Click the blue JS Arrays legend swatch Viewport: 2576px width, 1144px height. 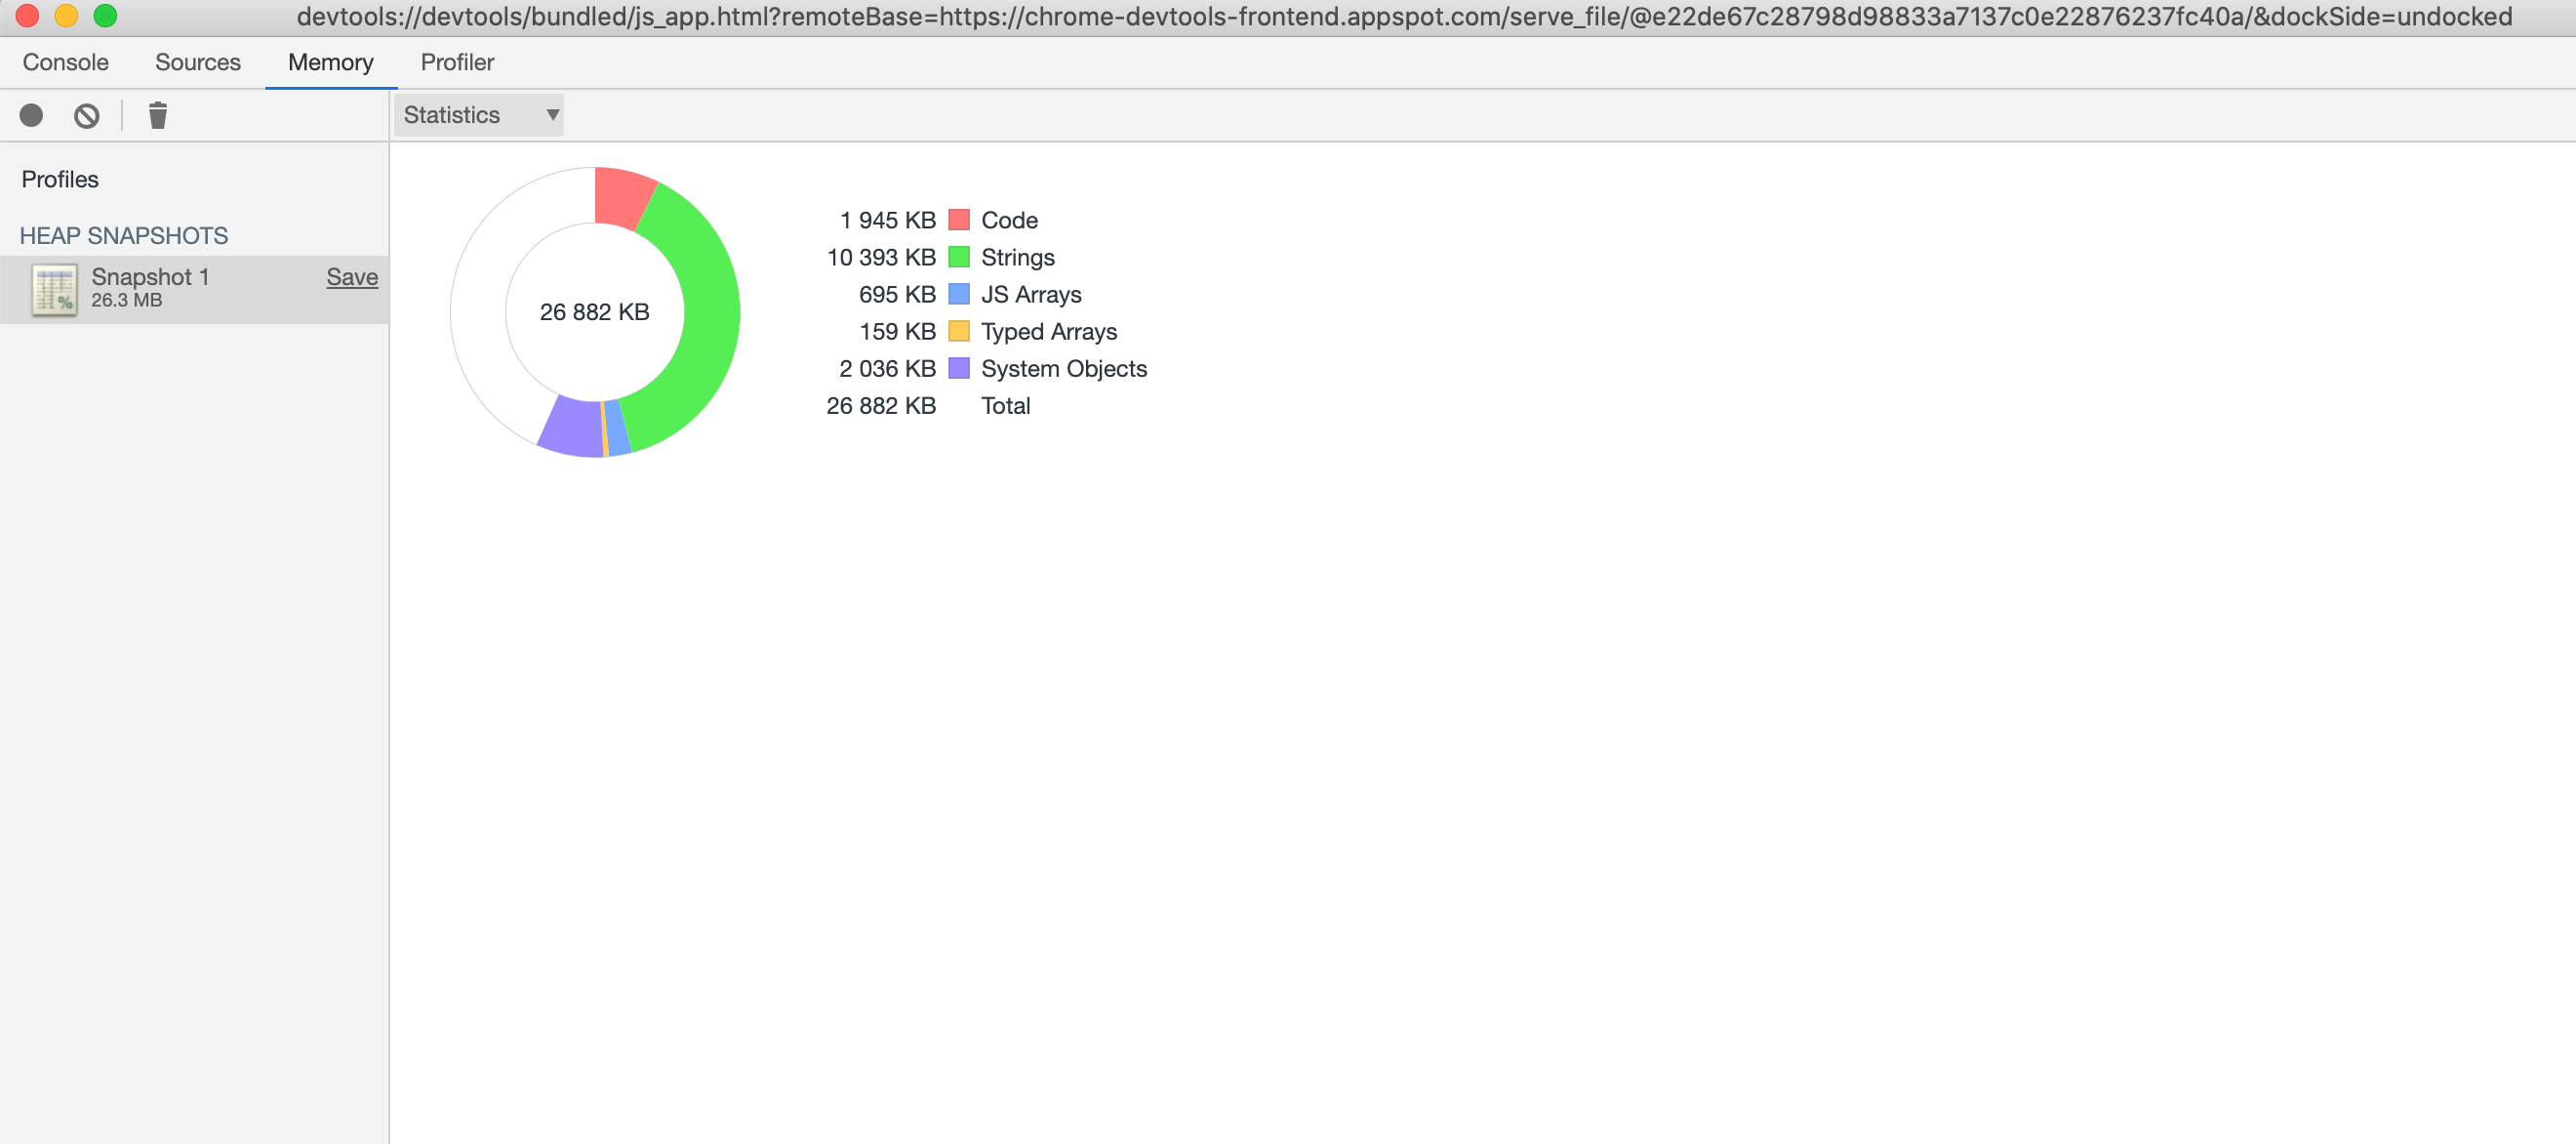pyautogui.click(x=958, y=293)
